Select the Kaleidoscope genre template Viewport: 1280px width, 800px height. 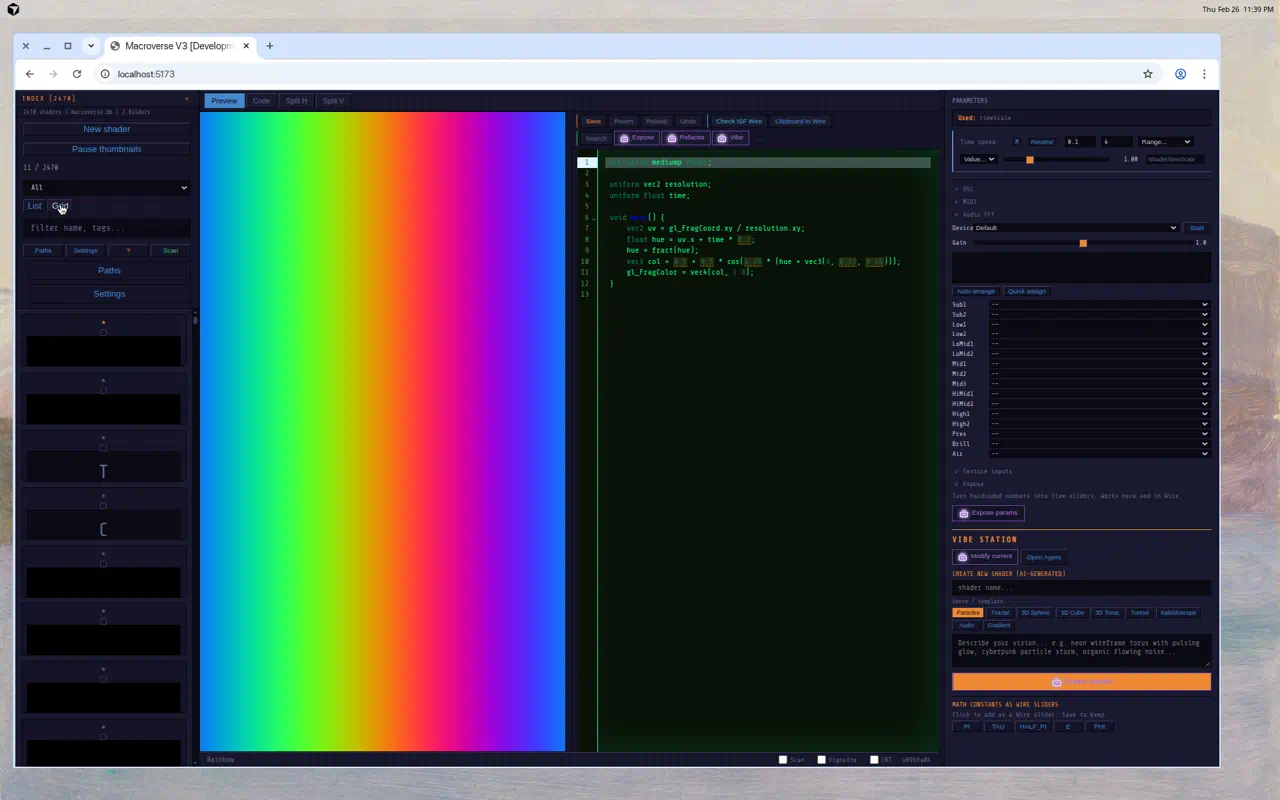(1178, 613)
